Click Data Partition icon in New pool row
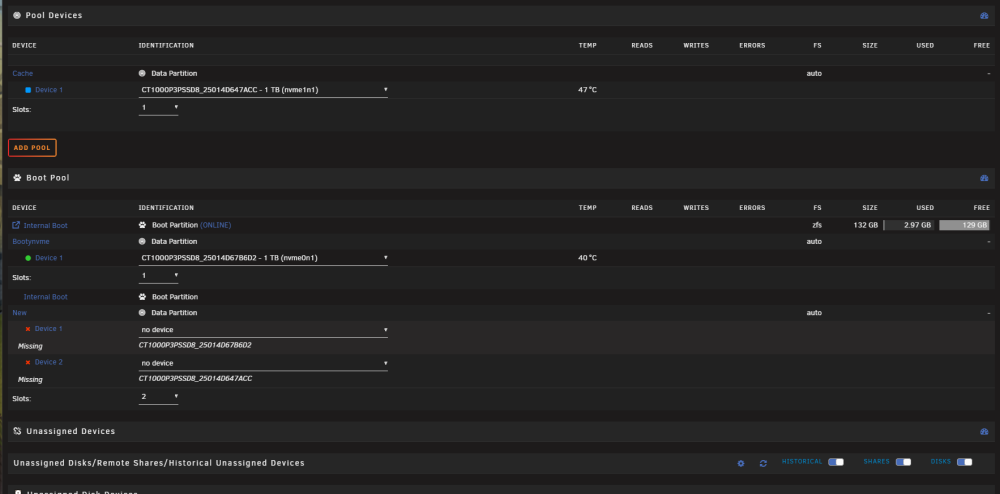 coord(142,313)
